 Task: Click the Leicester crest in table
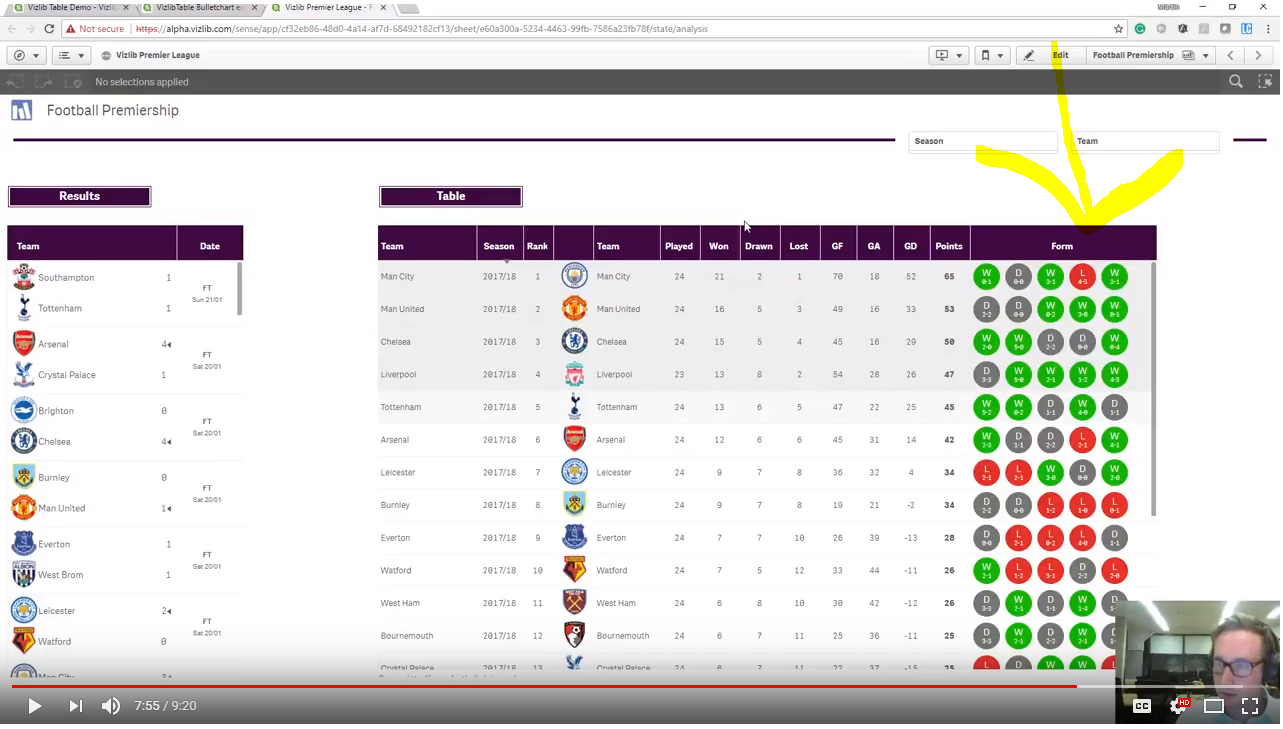tap(574, 472)
